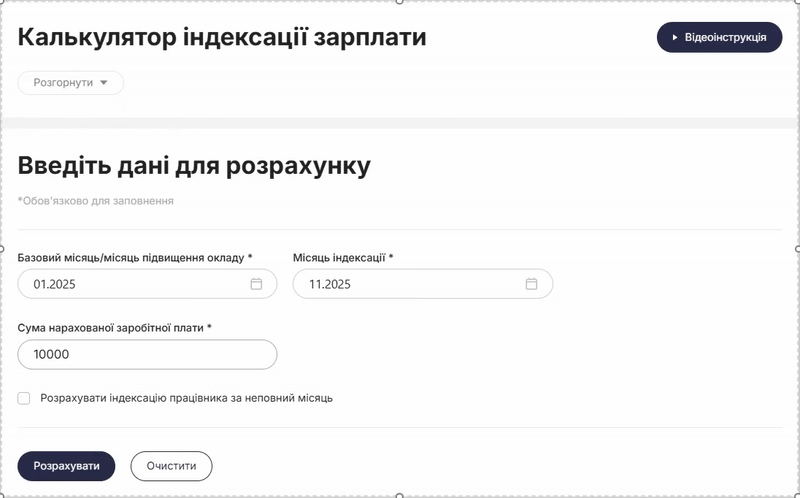The height and width of the screenshot is (498, 800).
Task: Open calendar picker for Місяць індексації
Action: point(531,284)
